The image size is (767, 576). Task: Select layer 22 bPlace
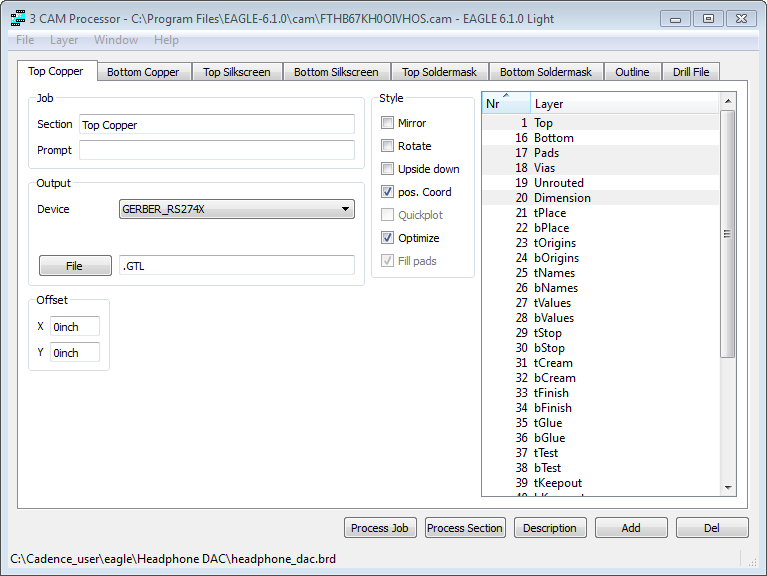[x=601, y=228]
